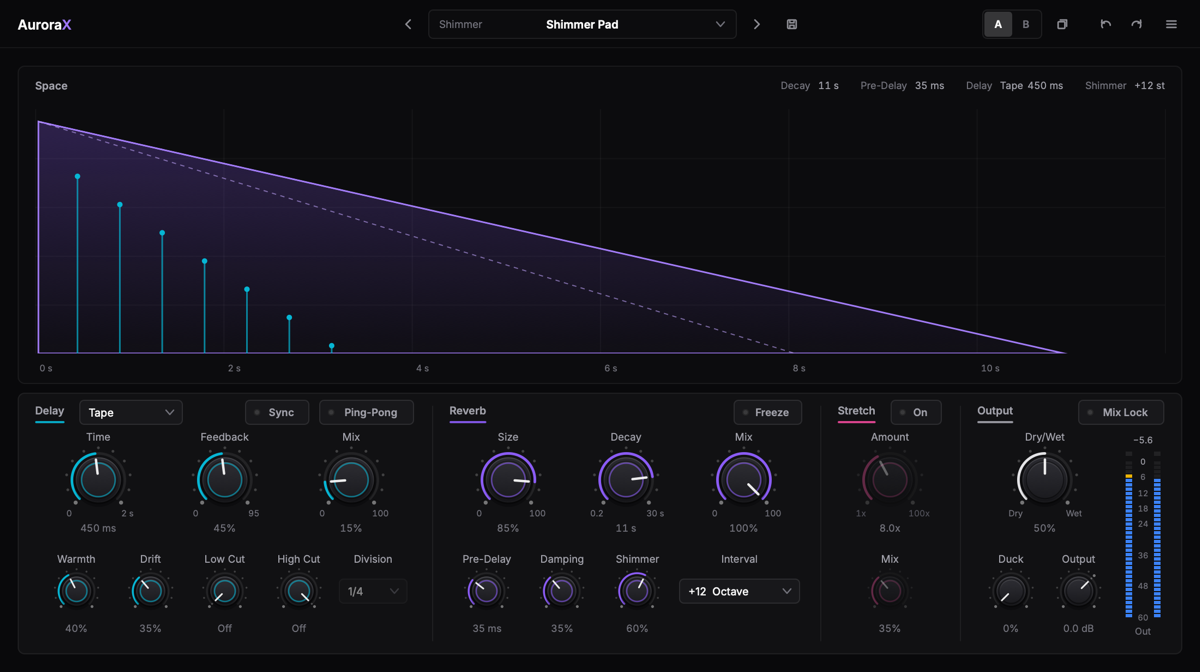Go to the previous preset arrow
Viewport: 1200px width, 672px height.
408,24
